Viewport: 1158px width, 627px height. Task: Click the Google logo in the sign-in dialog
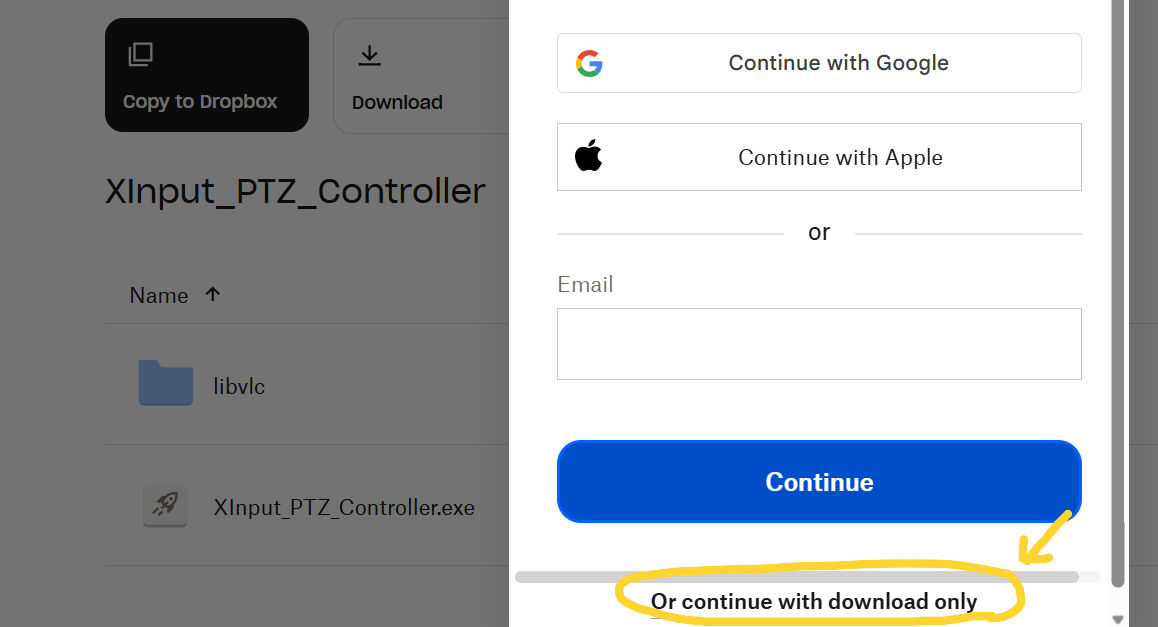click(x=590, y=63)
